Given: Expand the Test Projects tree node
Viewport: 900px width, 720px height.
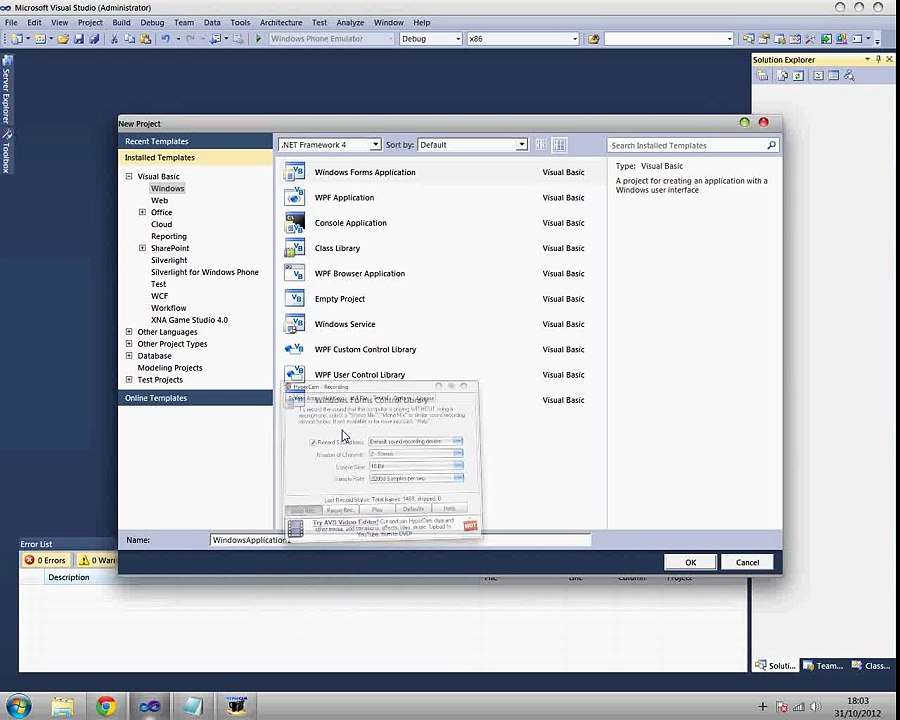Looking at the screenshot, I should point(129,380).
